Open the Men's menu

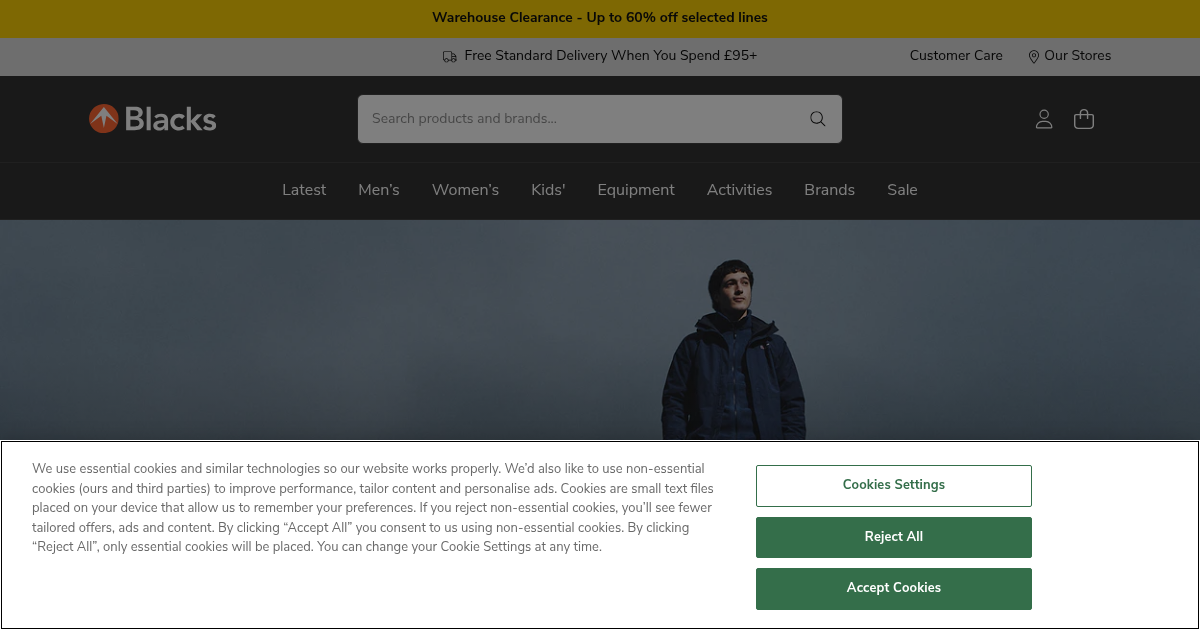tap(379, 190)
